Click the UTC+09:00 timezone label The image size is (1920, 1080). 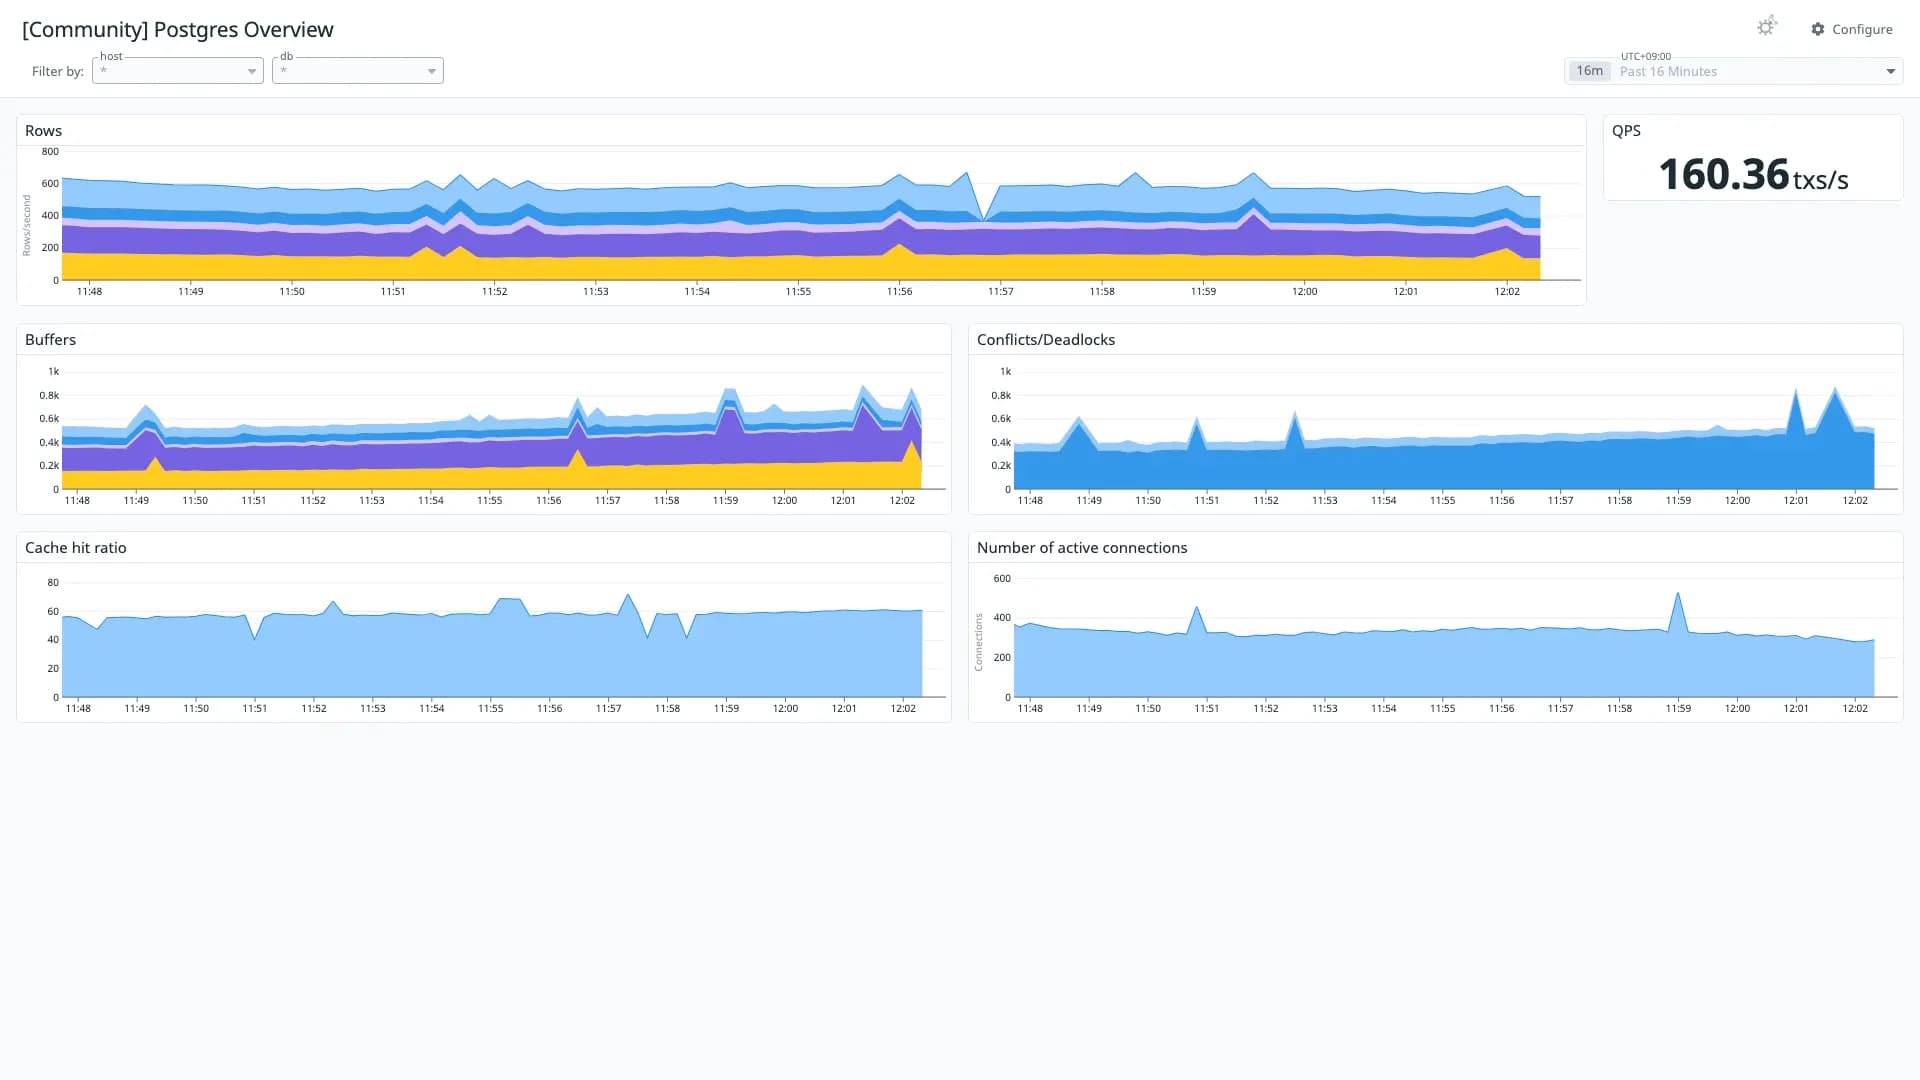pos(1646,56)
